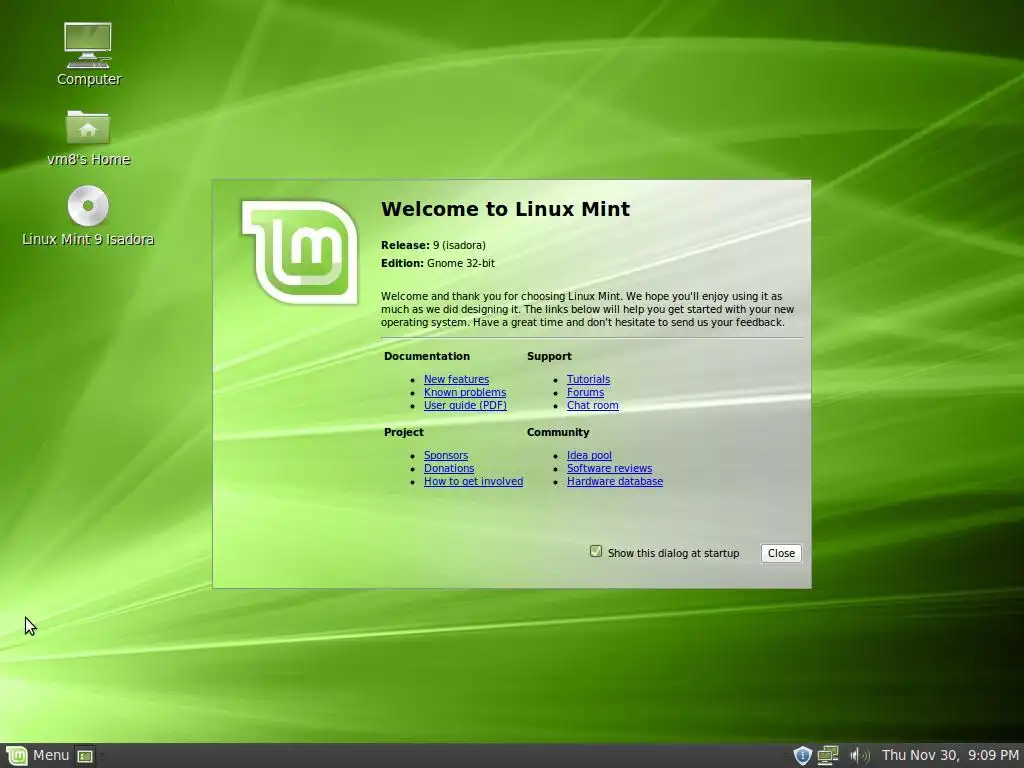1024x768 pixels.
Task: Click the Linux Mint logo in welcome dialog
Action: pyautogui.click(x=300, y=252)
